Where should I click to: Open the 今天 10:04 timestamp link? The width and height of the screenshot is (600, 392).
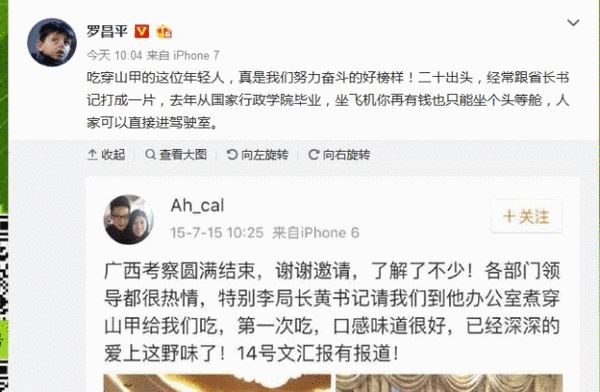(x=114, y=56)
